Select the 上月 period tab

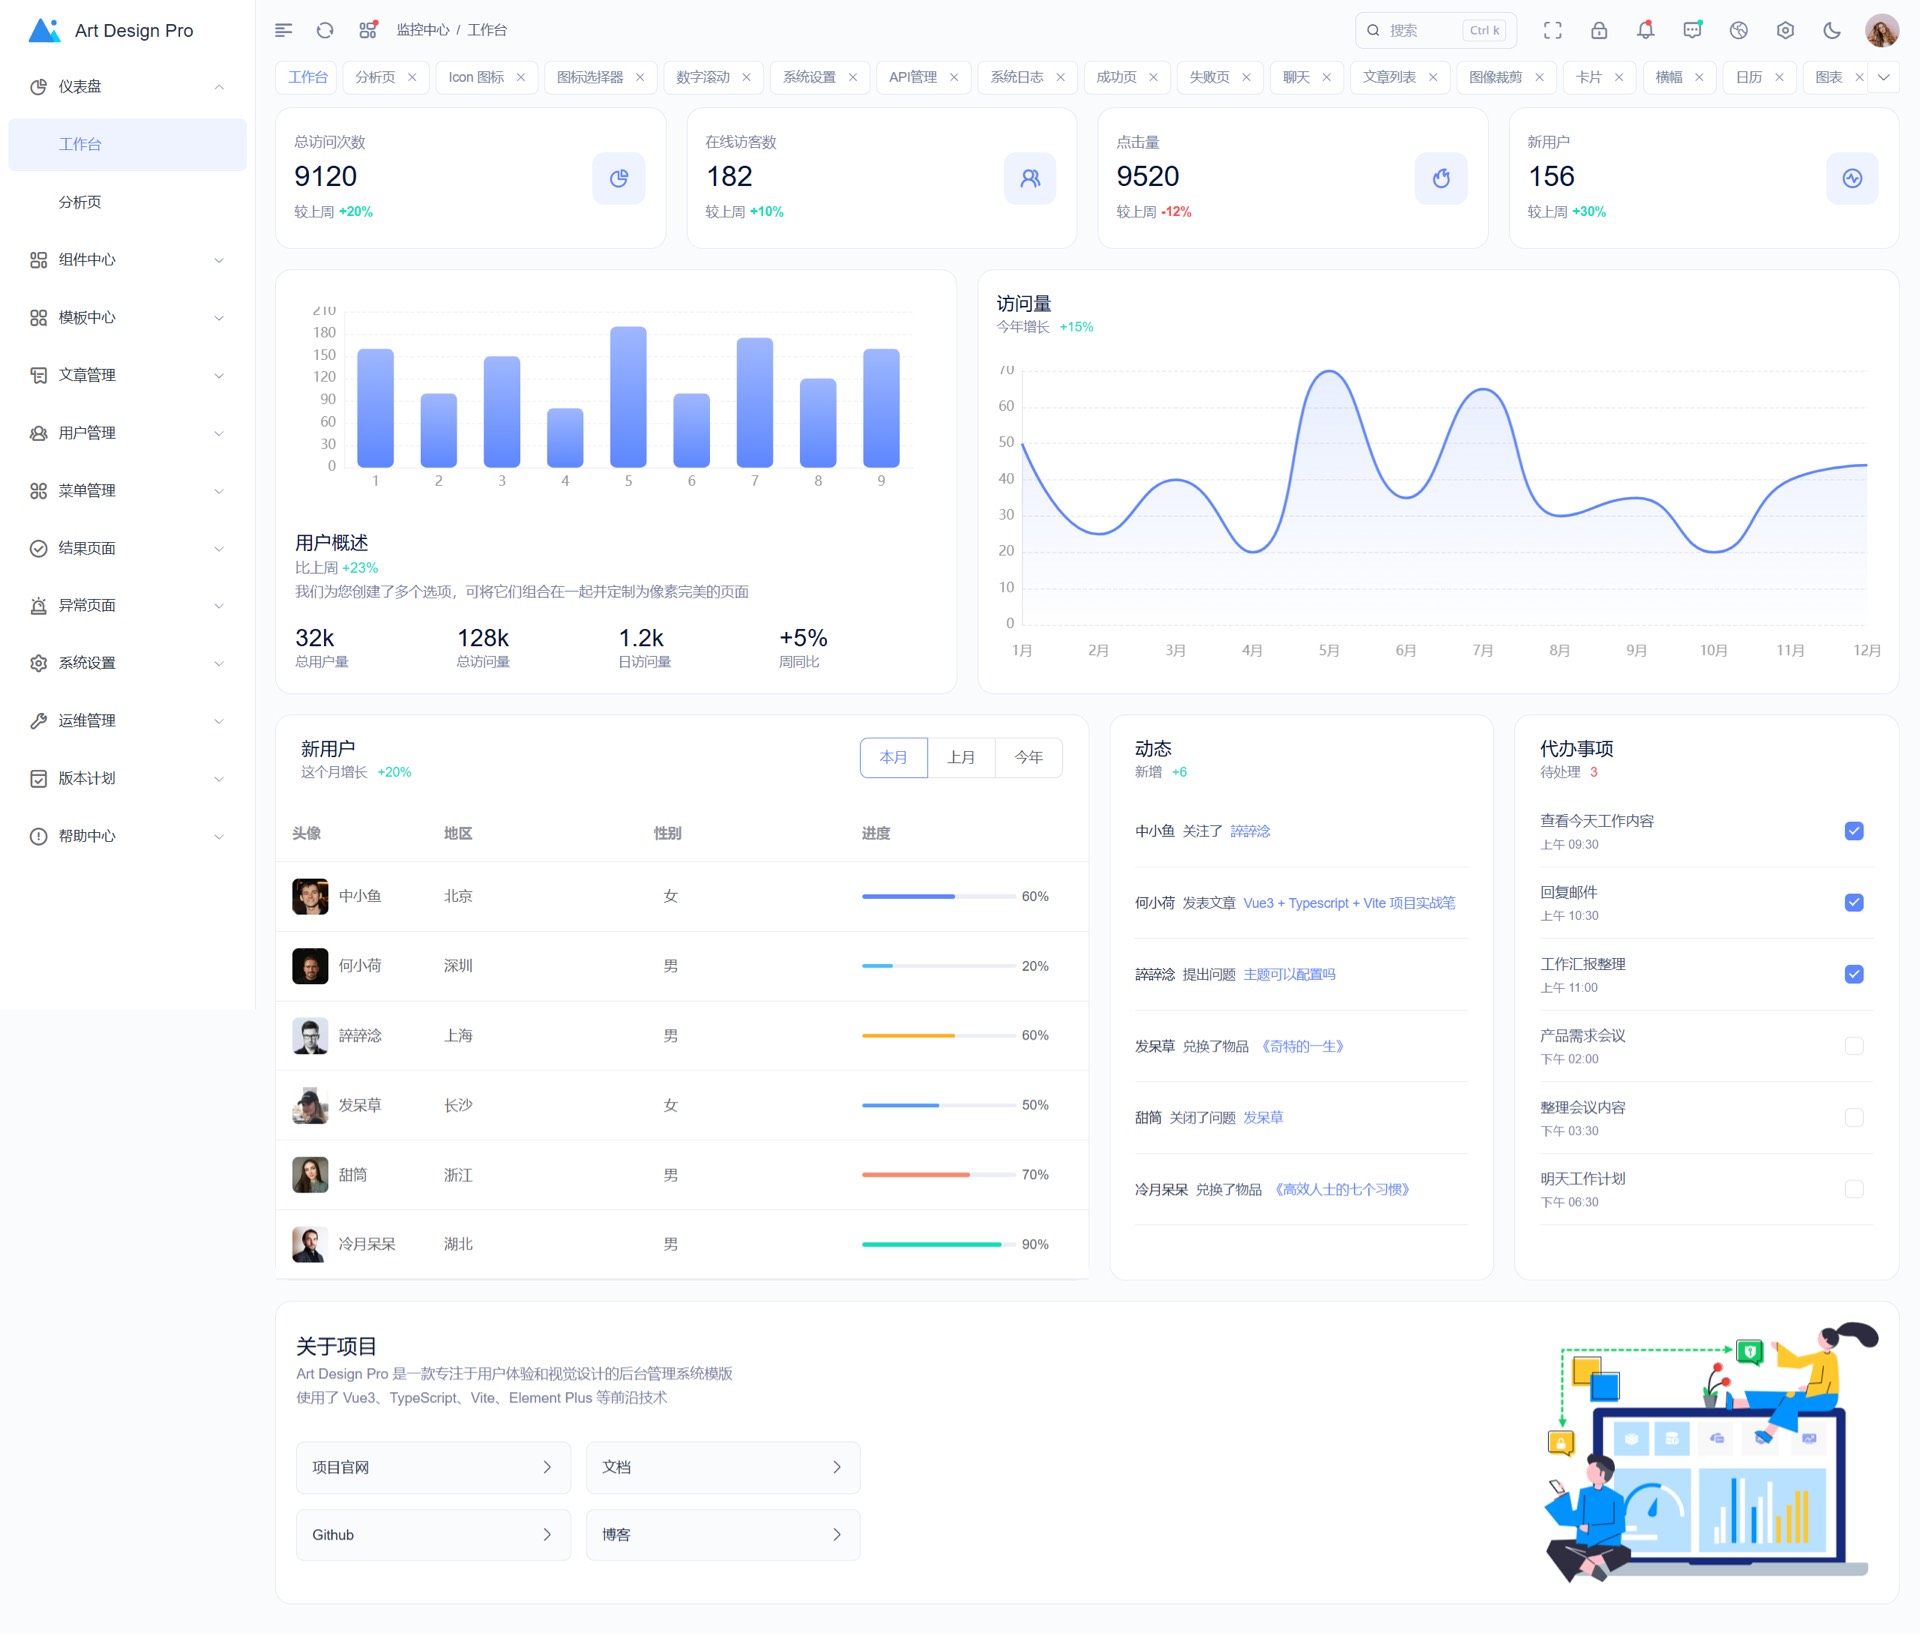(x=961, y=757)
